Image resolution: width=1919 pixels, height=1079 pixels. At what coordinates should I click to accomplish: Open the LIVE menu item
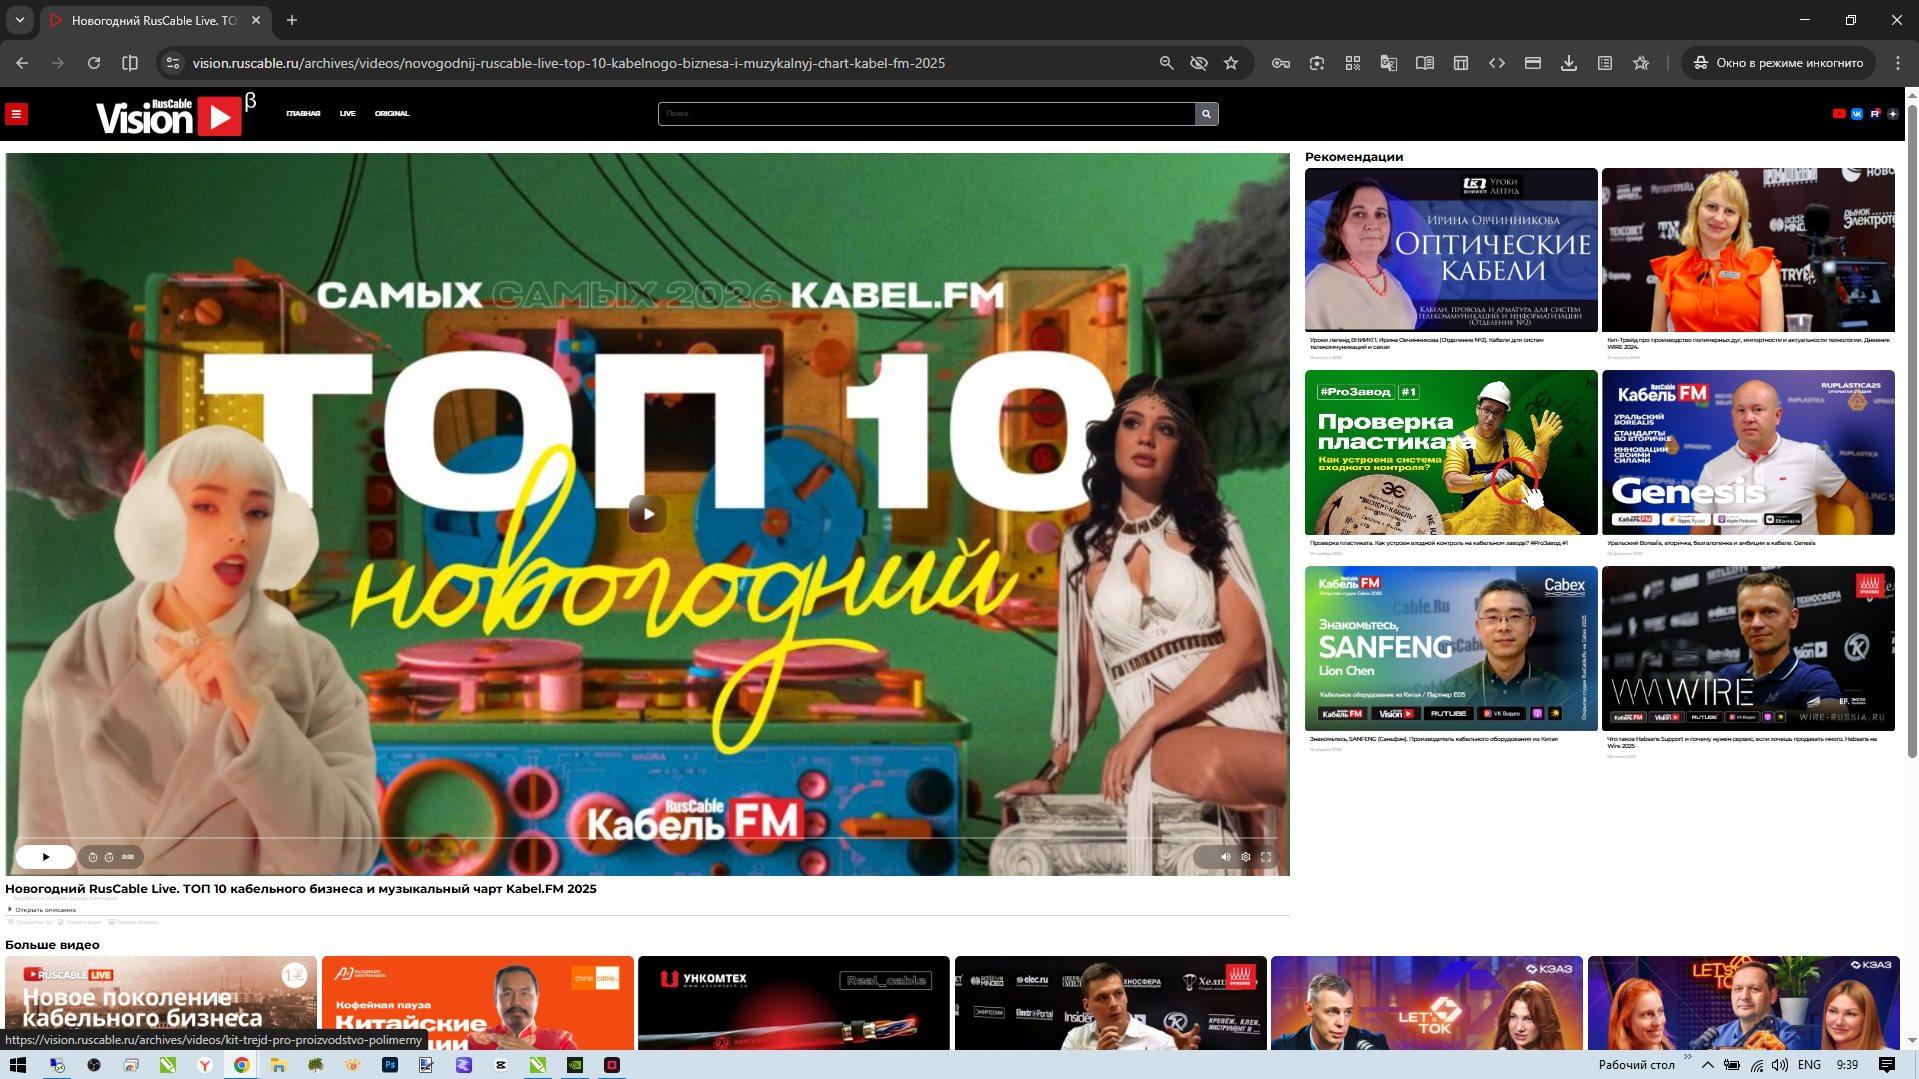[347, 114]
